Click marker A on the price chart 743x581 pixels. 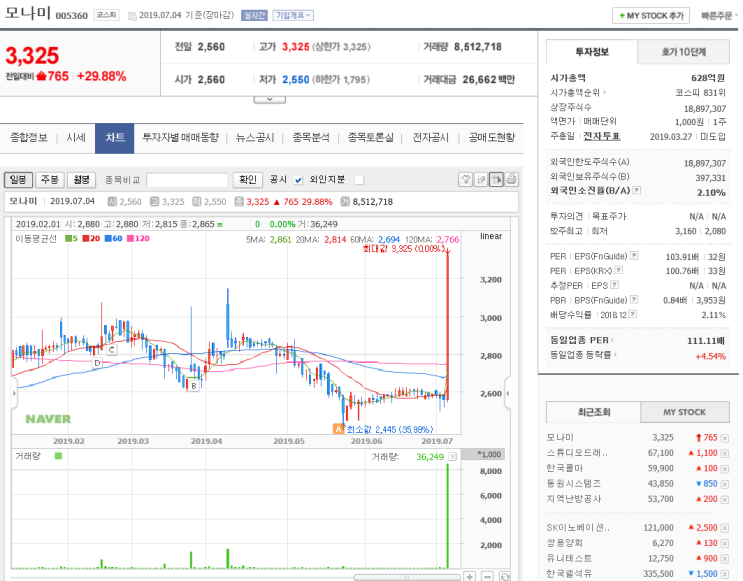[x=338, y=429]
